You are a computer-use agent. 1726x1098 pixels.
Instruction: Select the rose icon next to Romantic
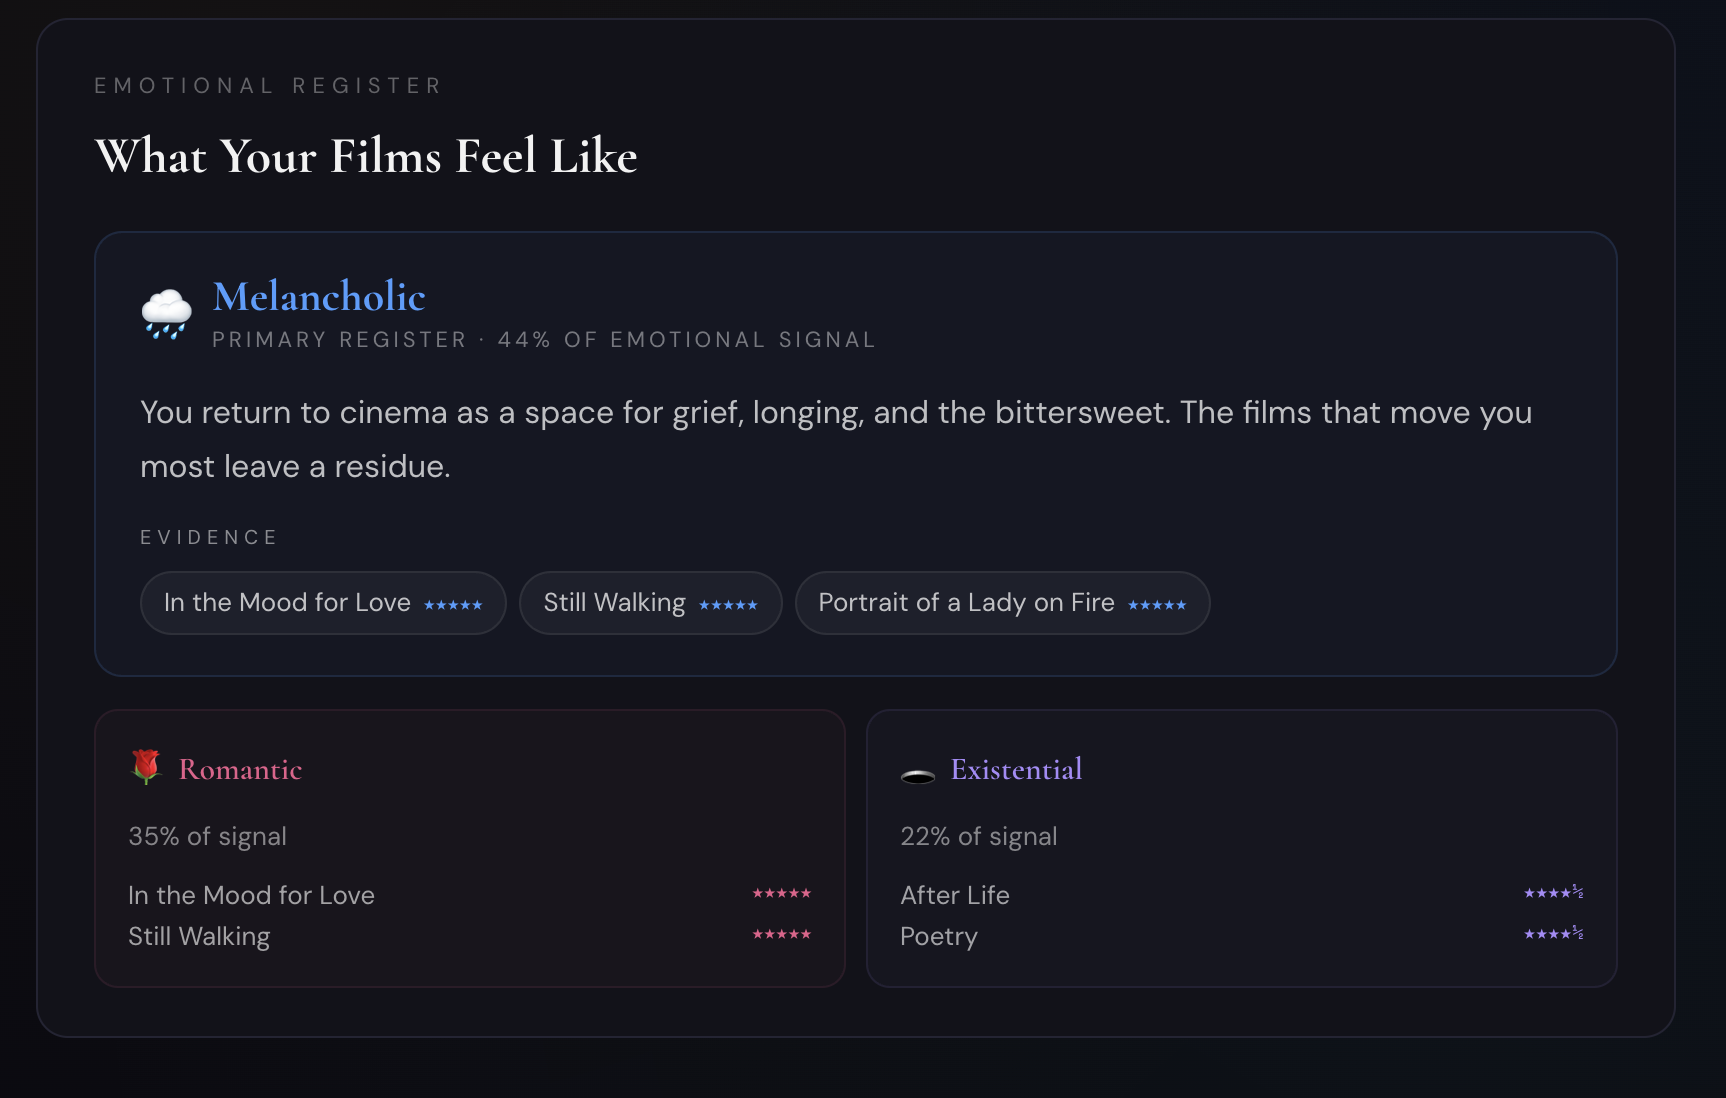coord(146,768)
